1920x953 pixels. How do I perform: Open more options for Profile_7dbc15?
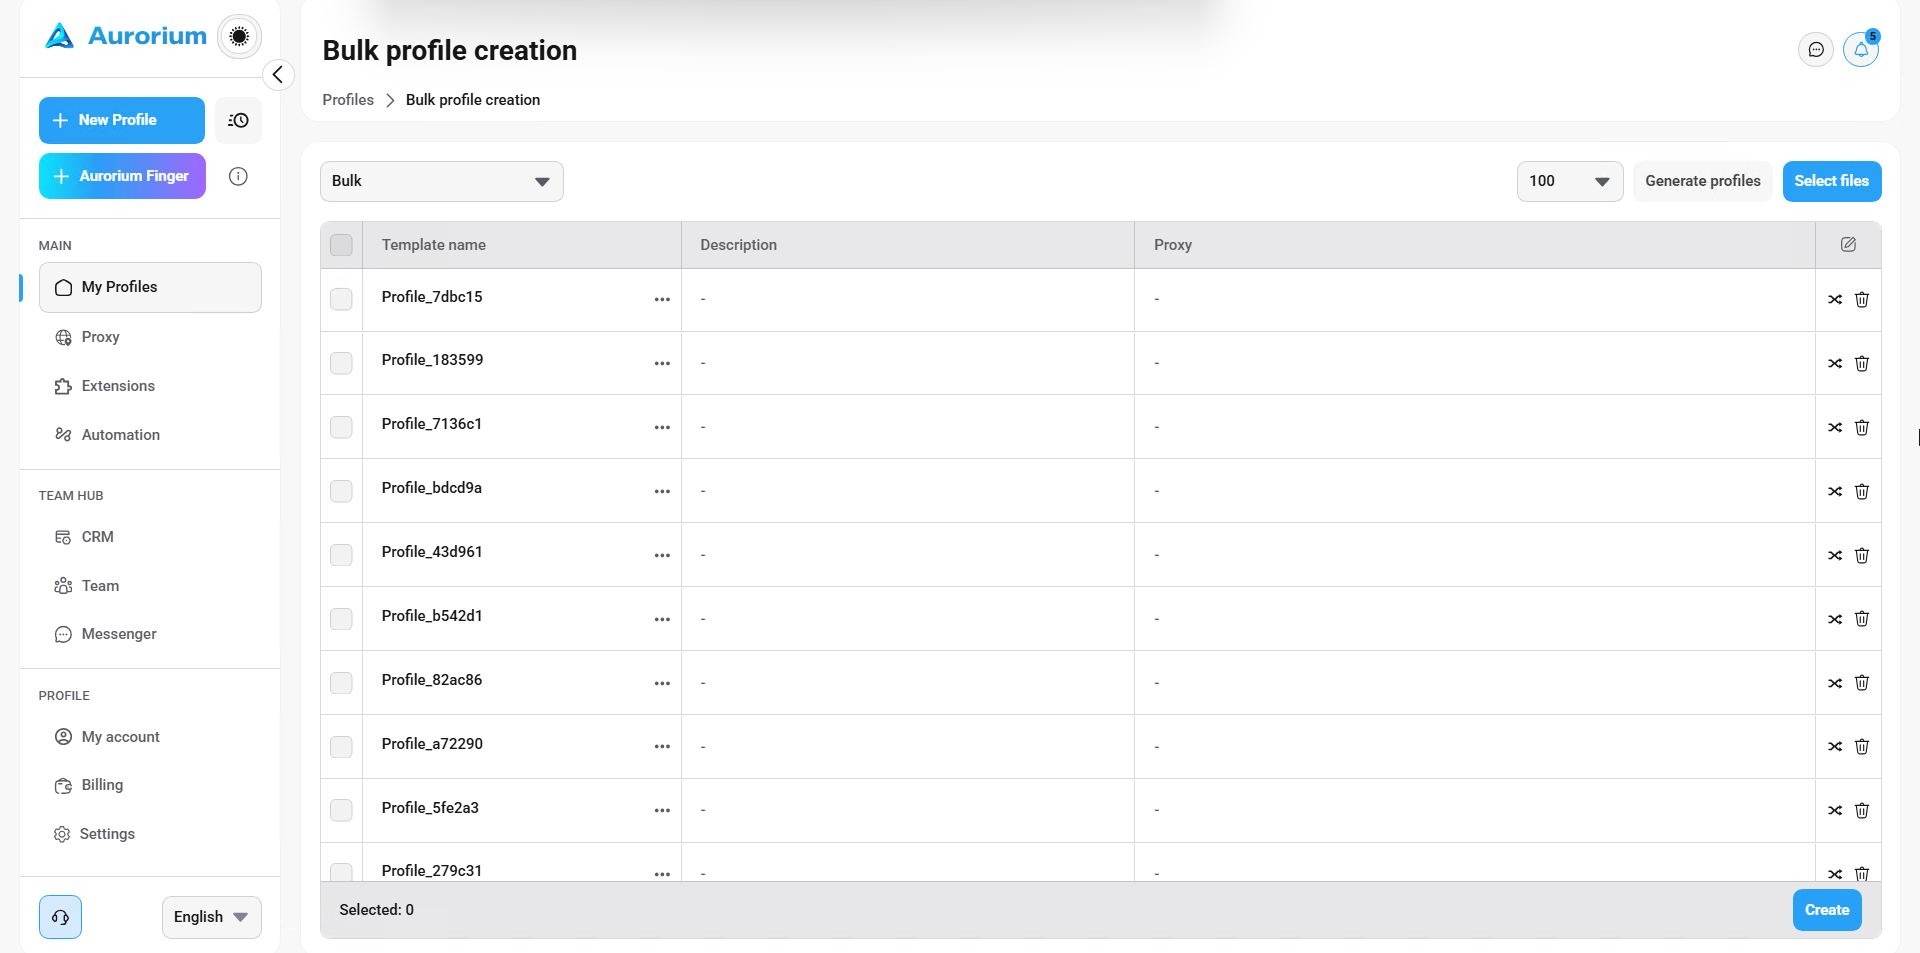click(662, 299)
